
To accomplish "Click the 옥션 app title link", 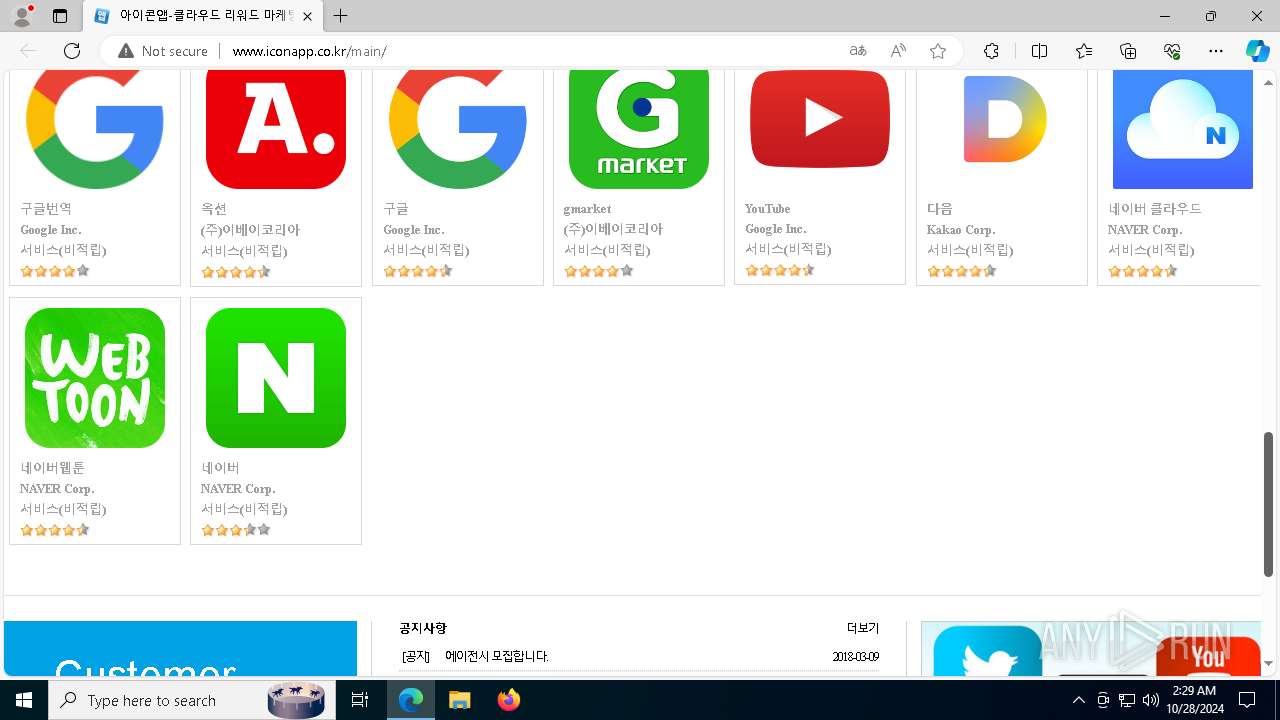I will pyautogui.click(x=214, y=209).
